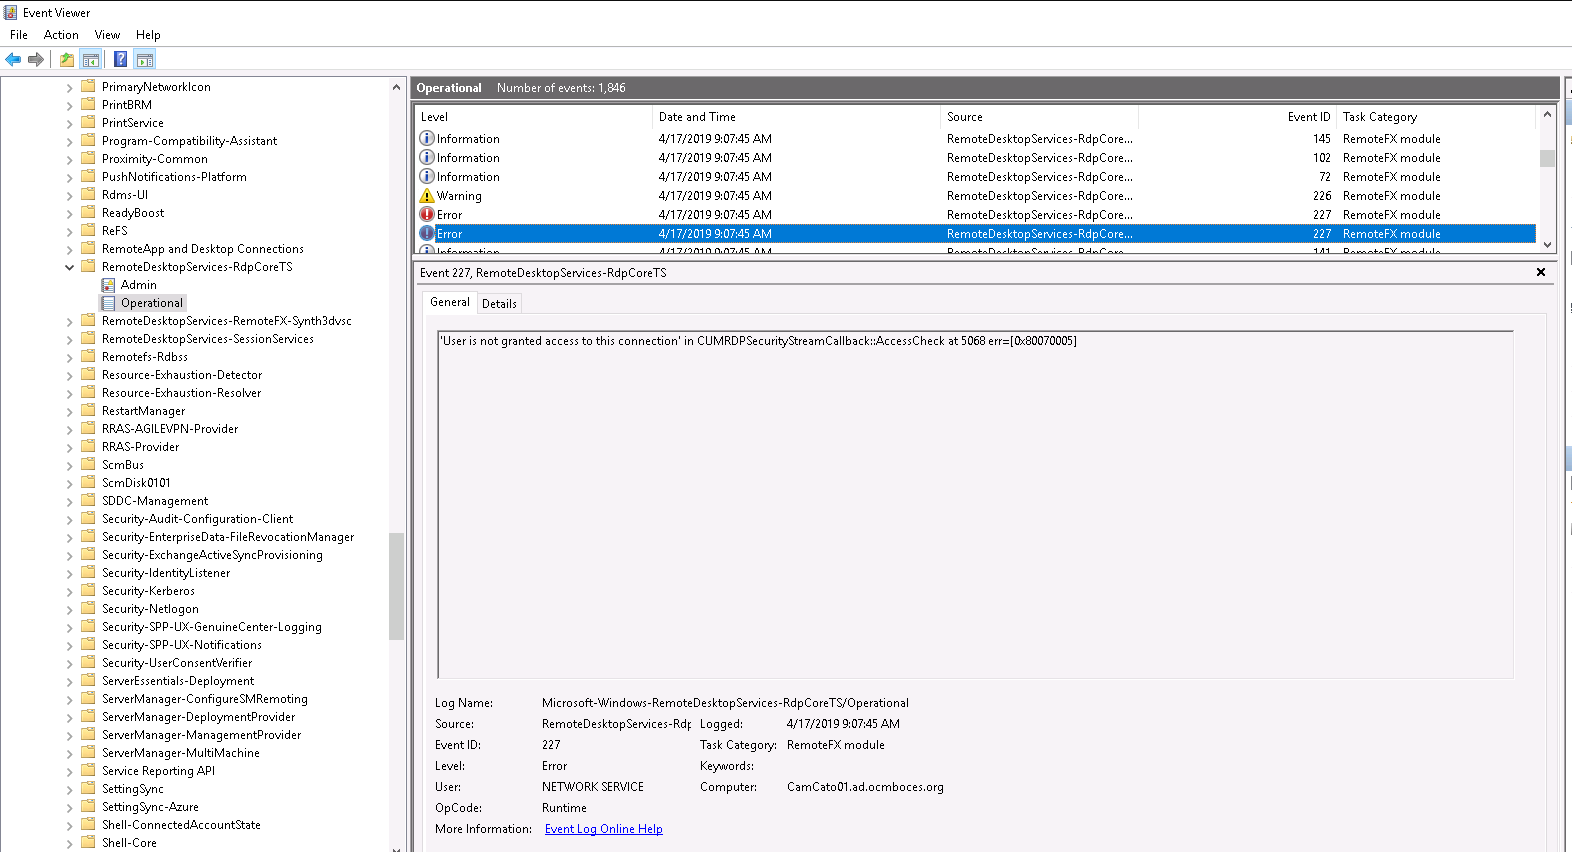The width and height of the screenshot is (1572, 852).
Task: Open the File menu
Action: pyautogui.click(x=19, y=35)
